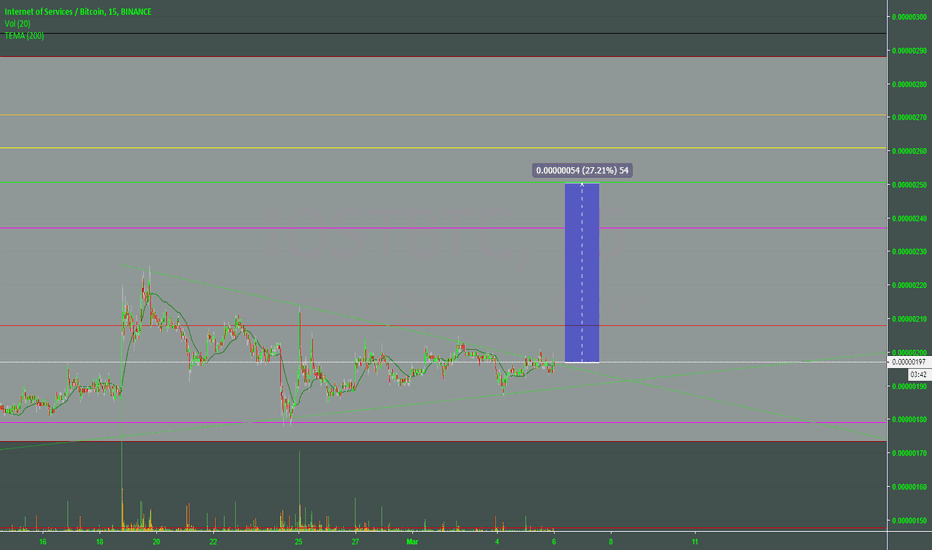Click the Mar month label on time axis
Image resolution: width=932 pixels, height=550 pixels.
(x=413, y=542)
